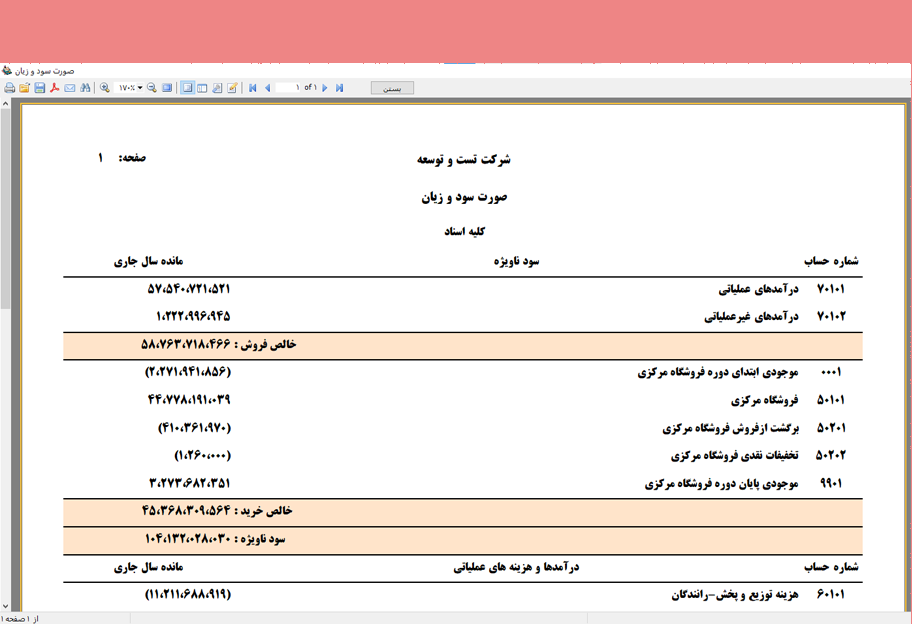Toggle thumbnails panel view
The height and width of the screenshot is (624, 912).
(x=202, y=88)
